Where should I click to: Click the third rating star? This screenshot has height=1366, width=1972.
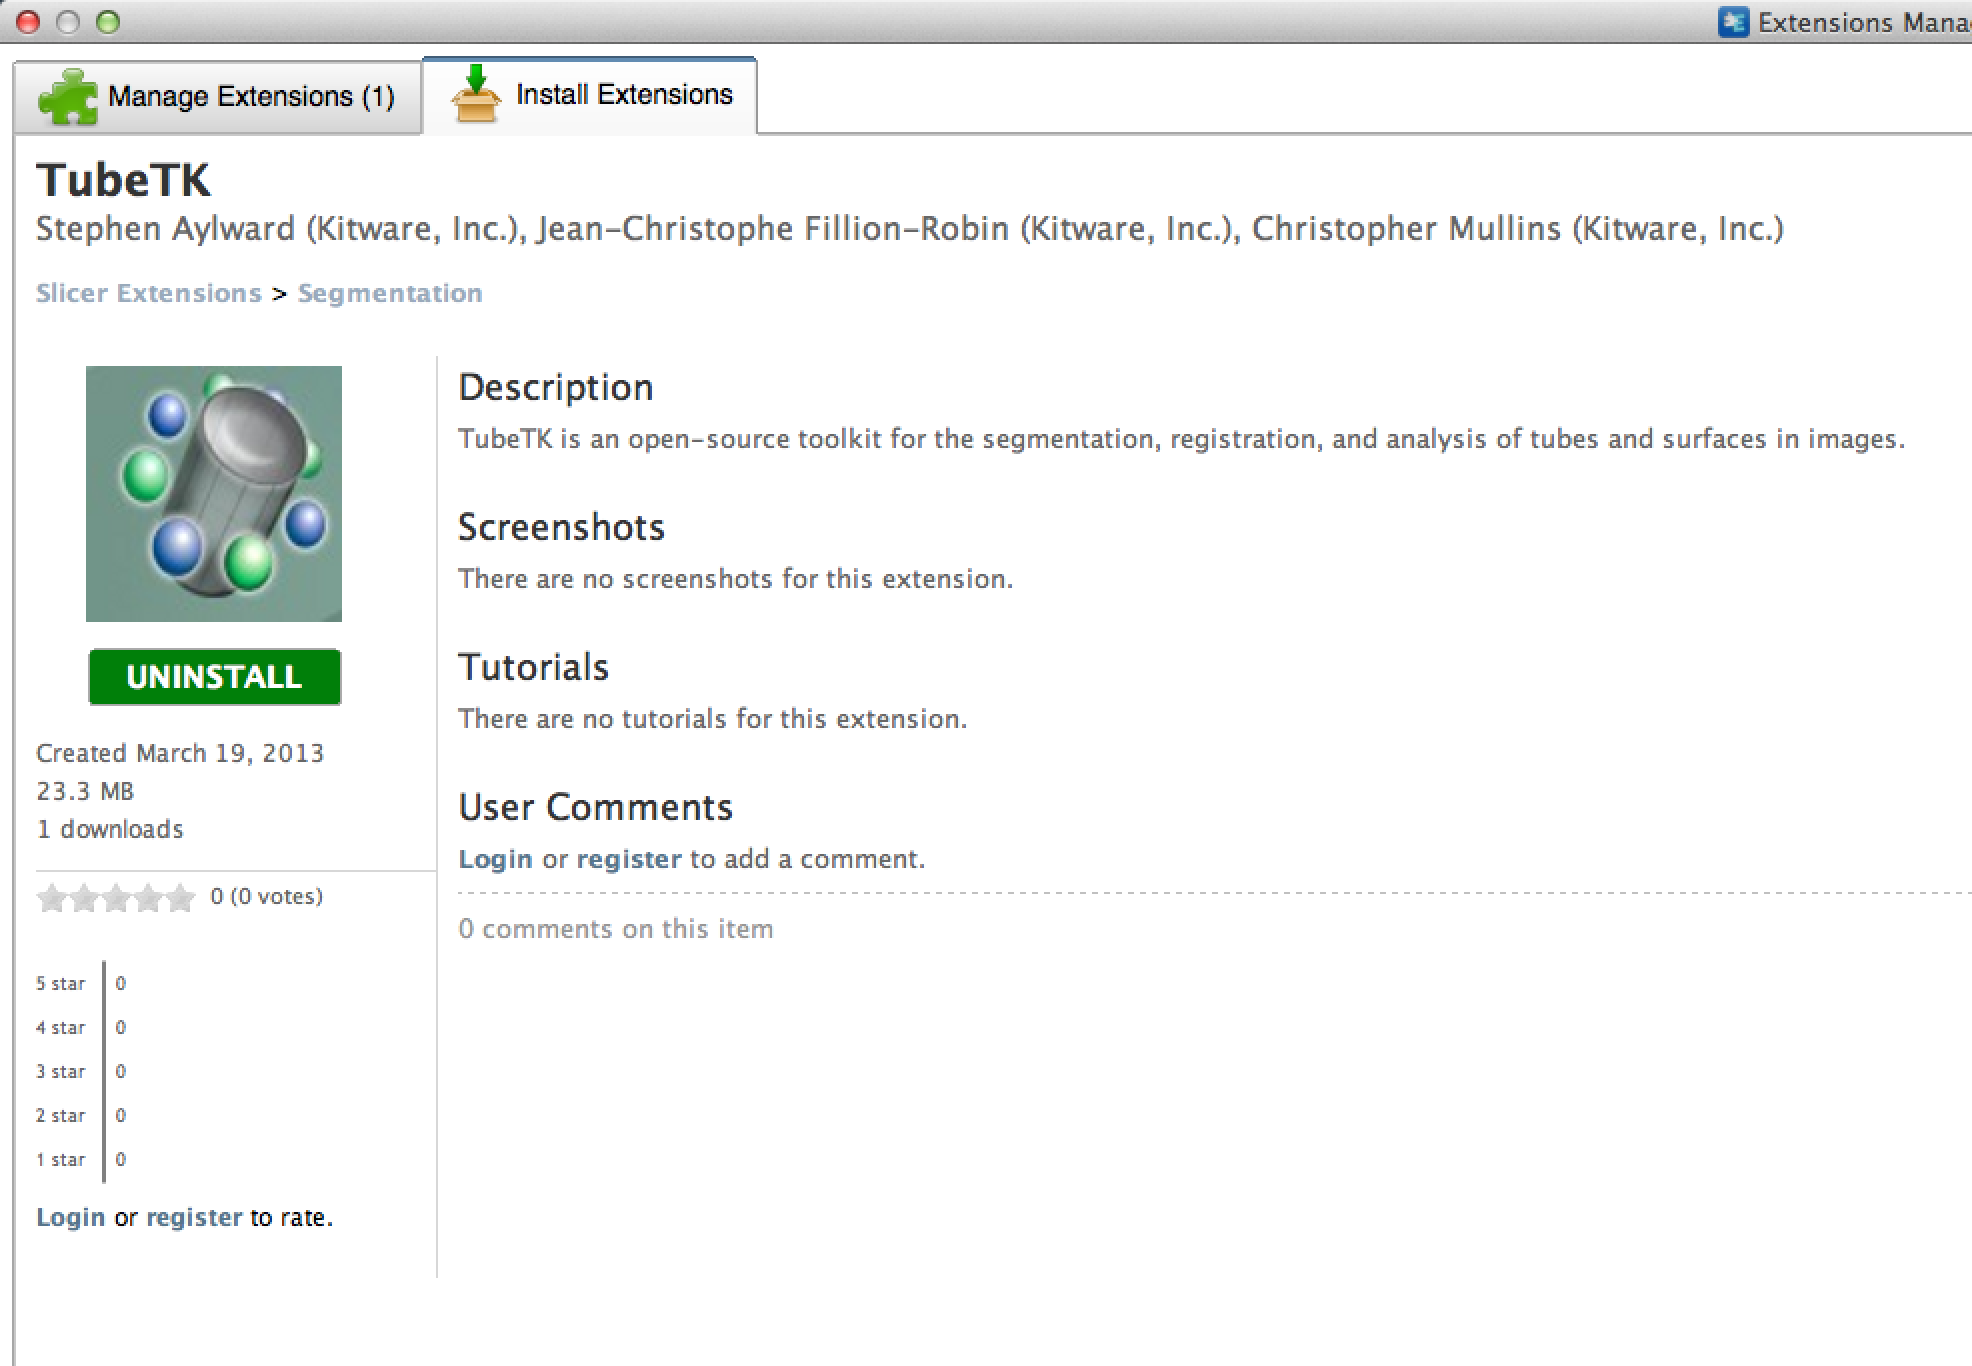pos(116,898)
